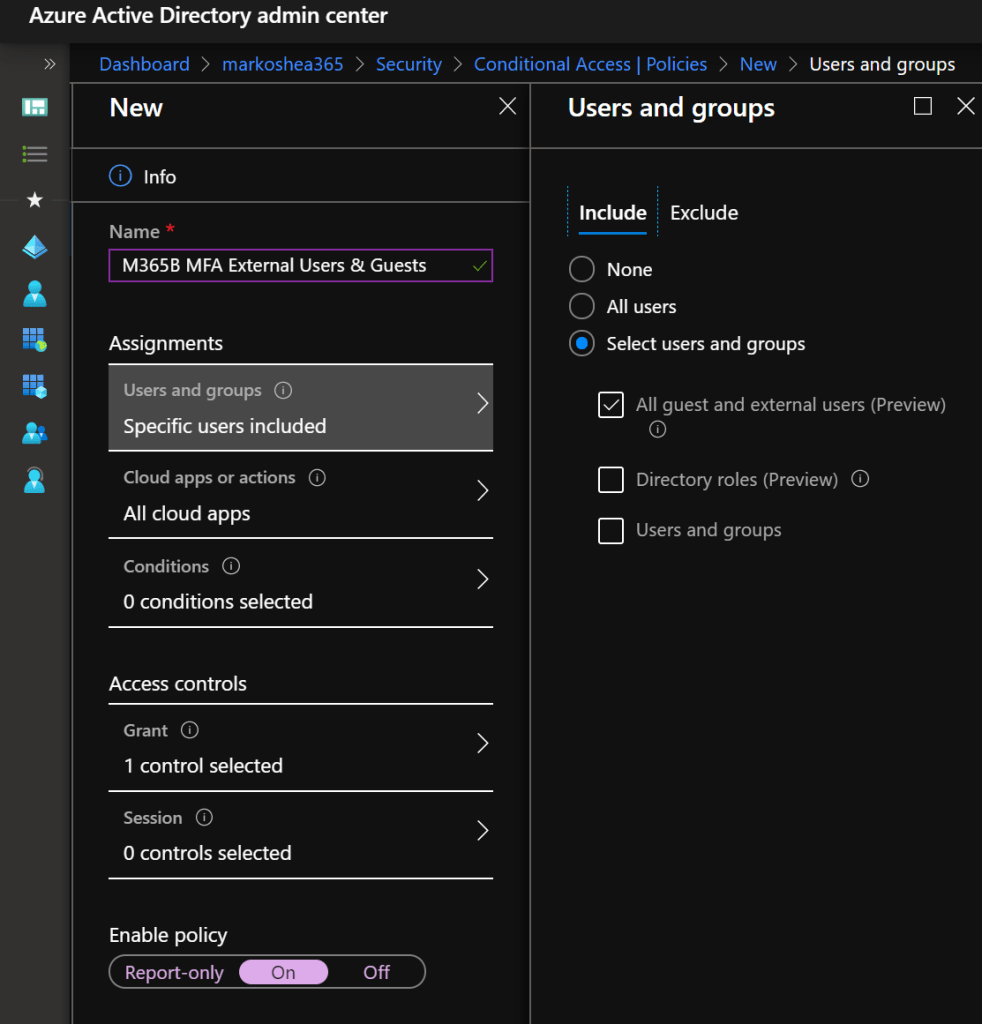Click the All services list icon

click(35, 154)
